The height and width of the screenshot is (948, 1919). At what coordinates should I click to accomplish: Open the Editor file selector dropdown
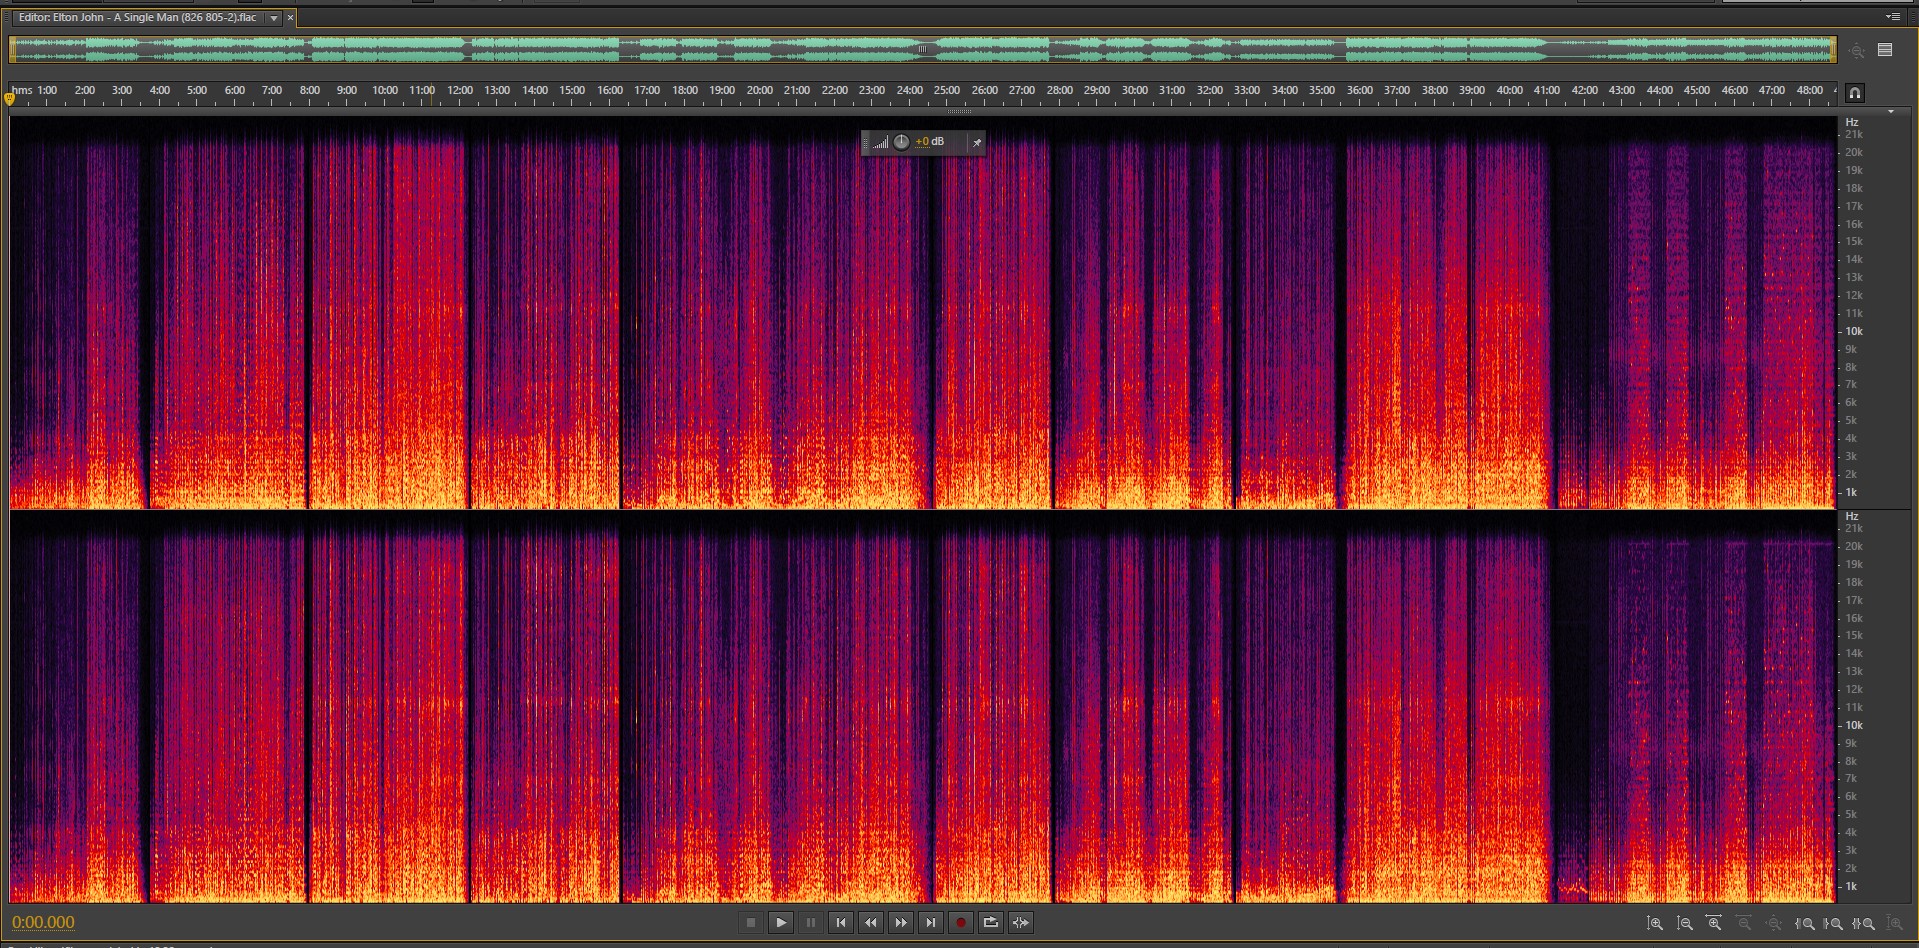pos(273,18)
